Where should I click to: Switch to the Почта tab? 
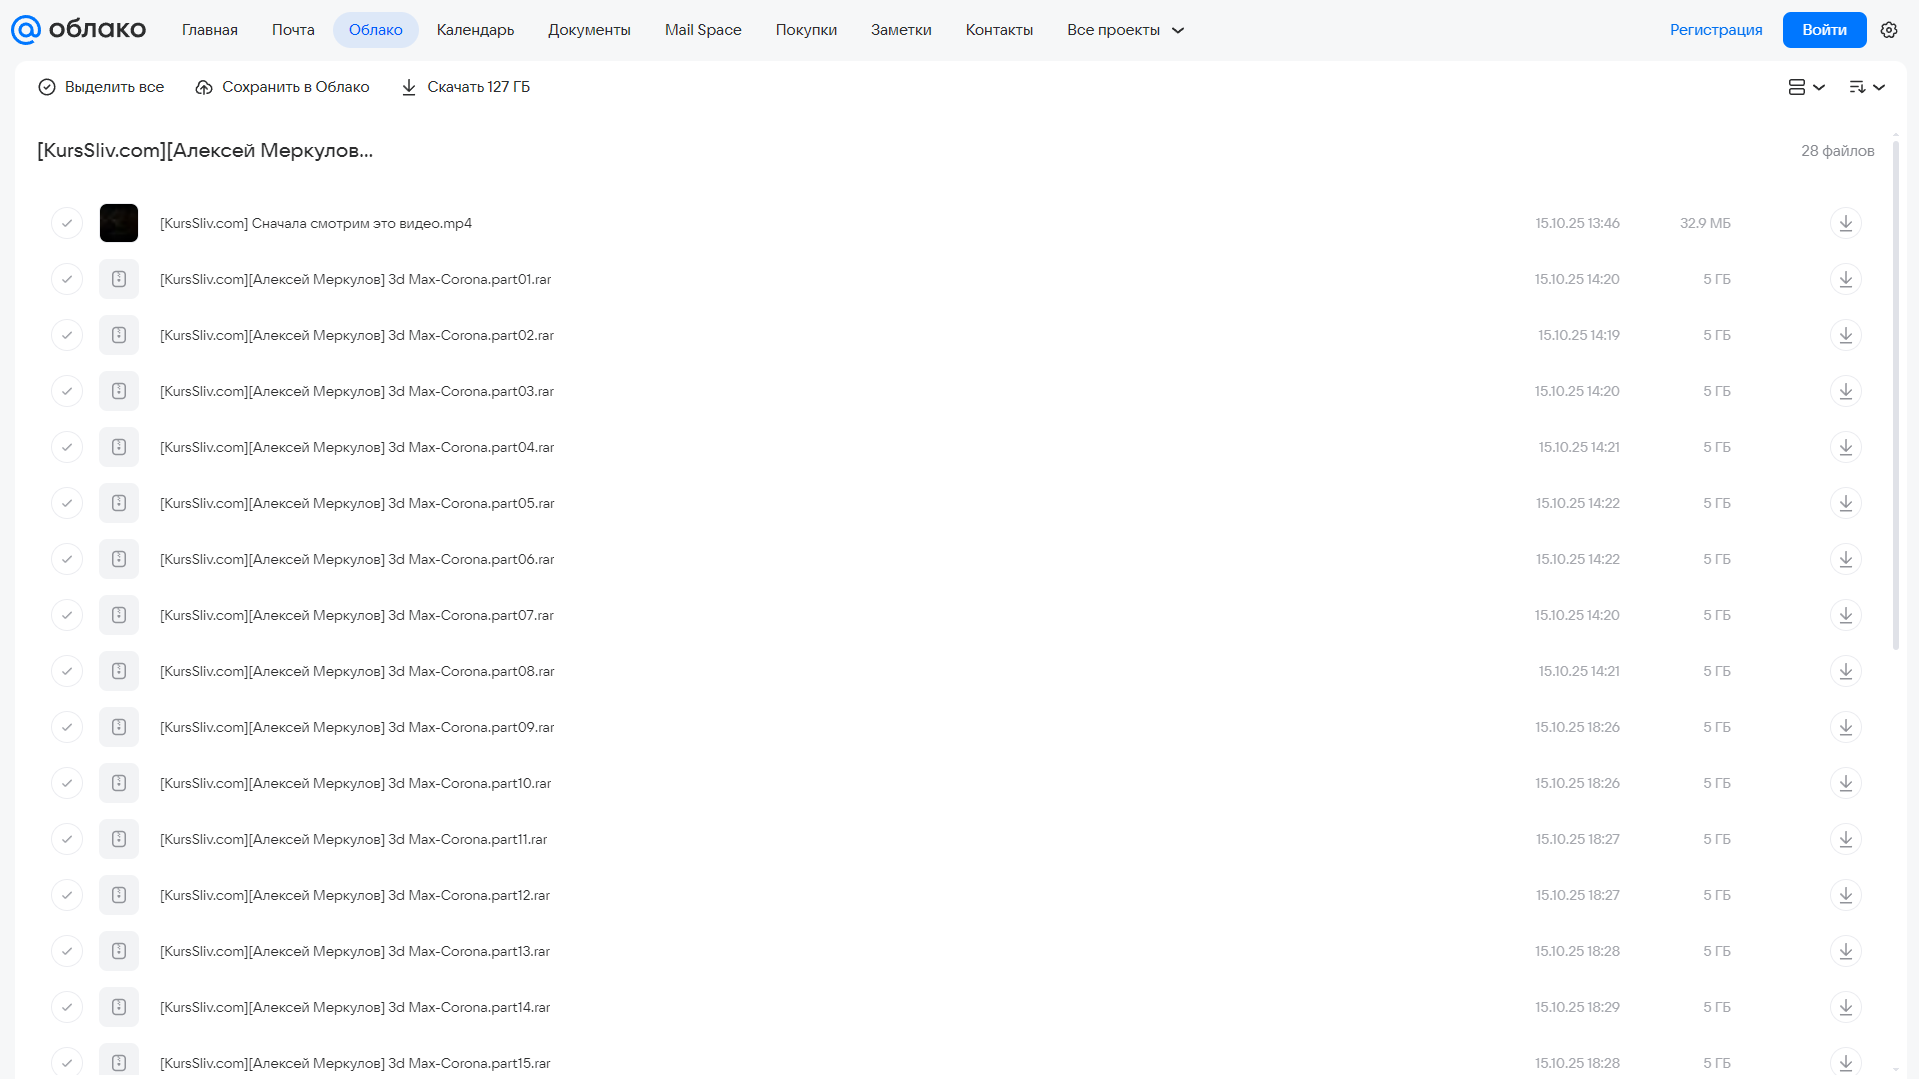293,30
